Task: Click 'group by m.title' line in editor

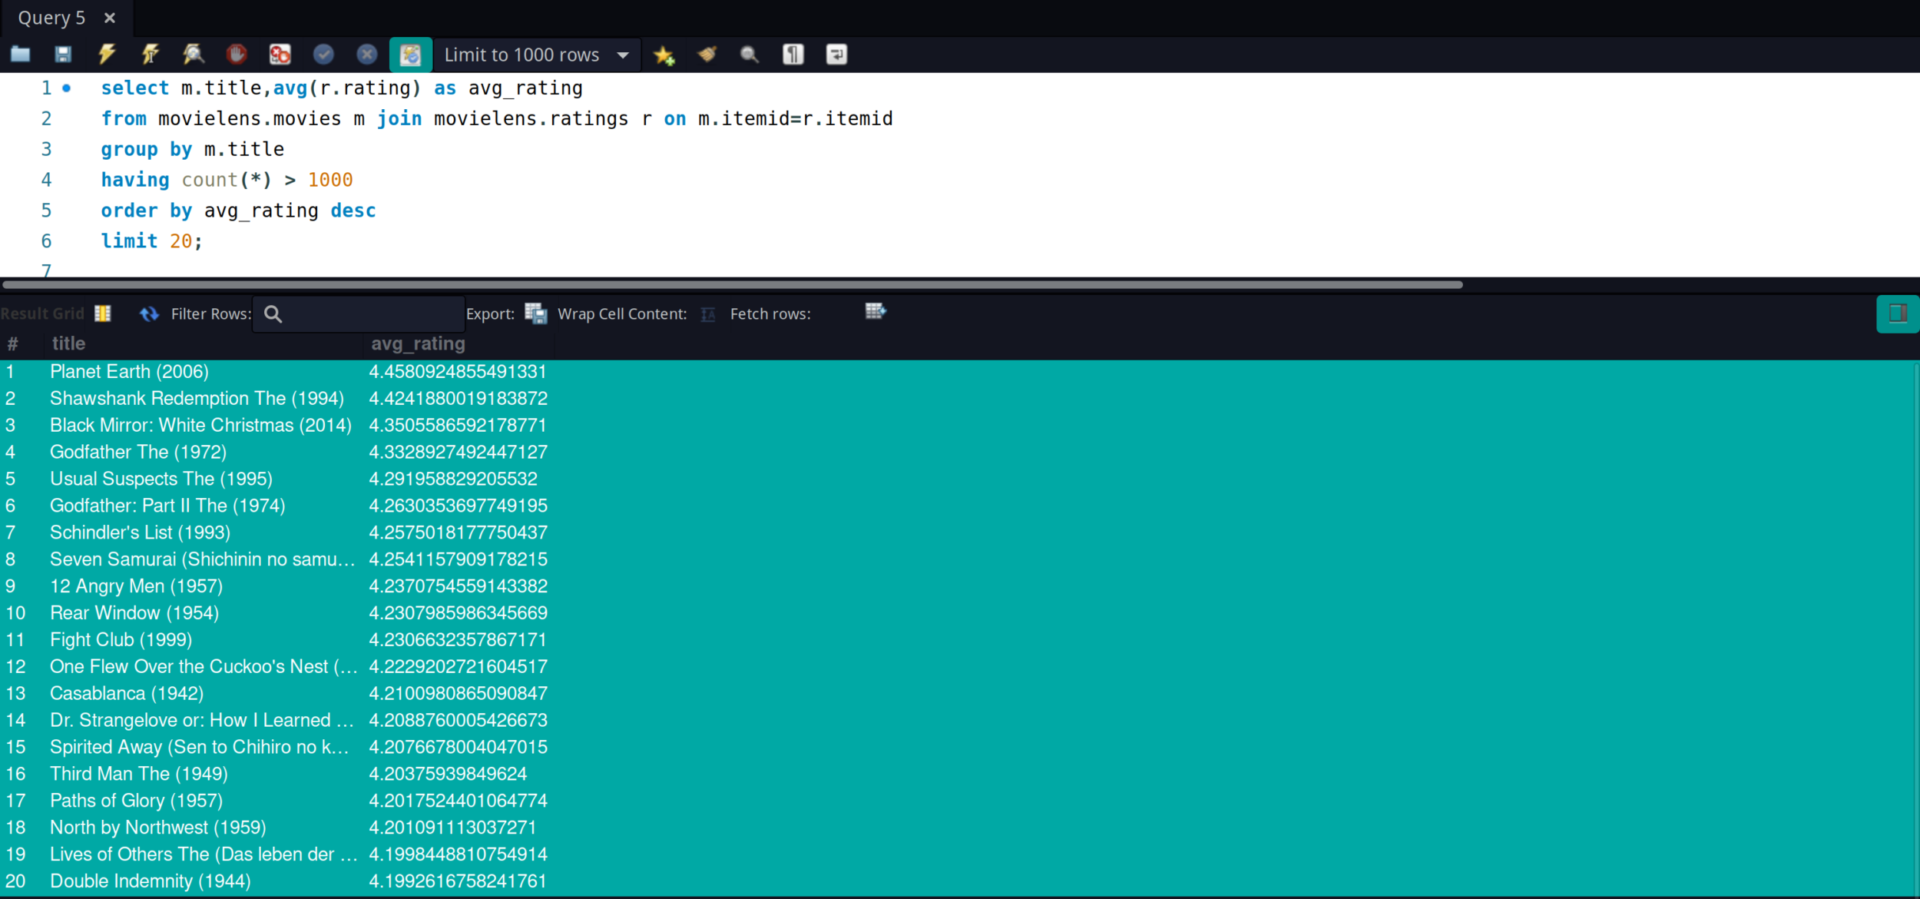Action: 193,149
